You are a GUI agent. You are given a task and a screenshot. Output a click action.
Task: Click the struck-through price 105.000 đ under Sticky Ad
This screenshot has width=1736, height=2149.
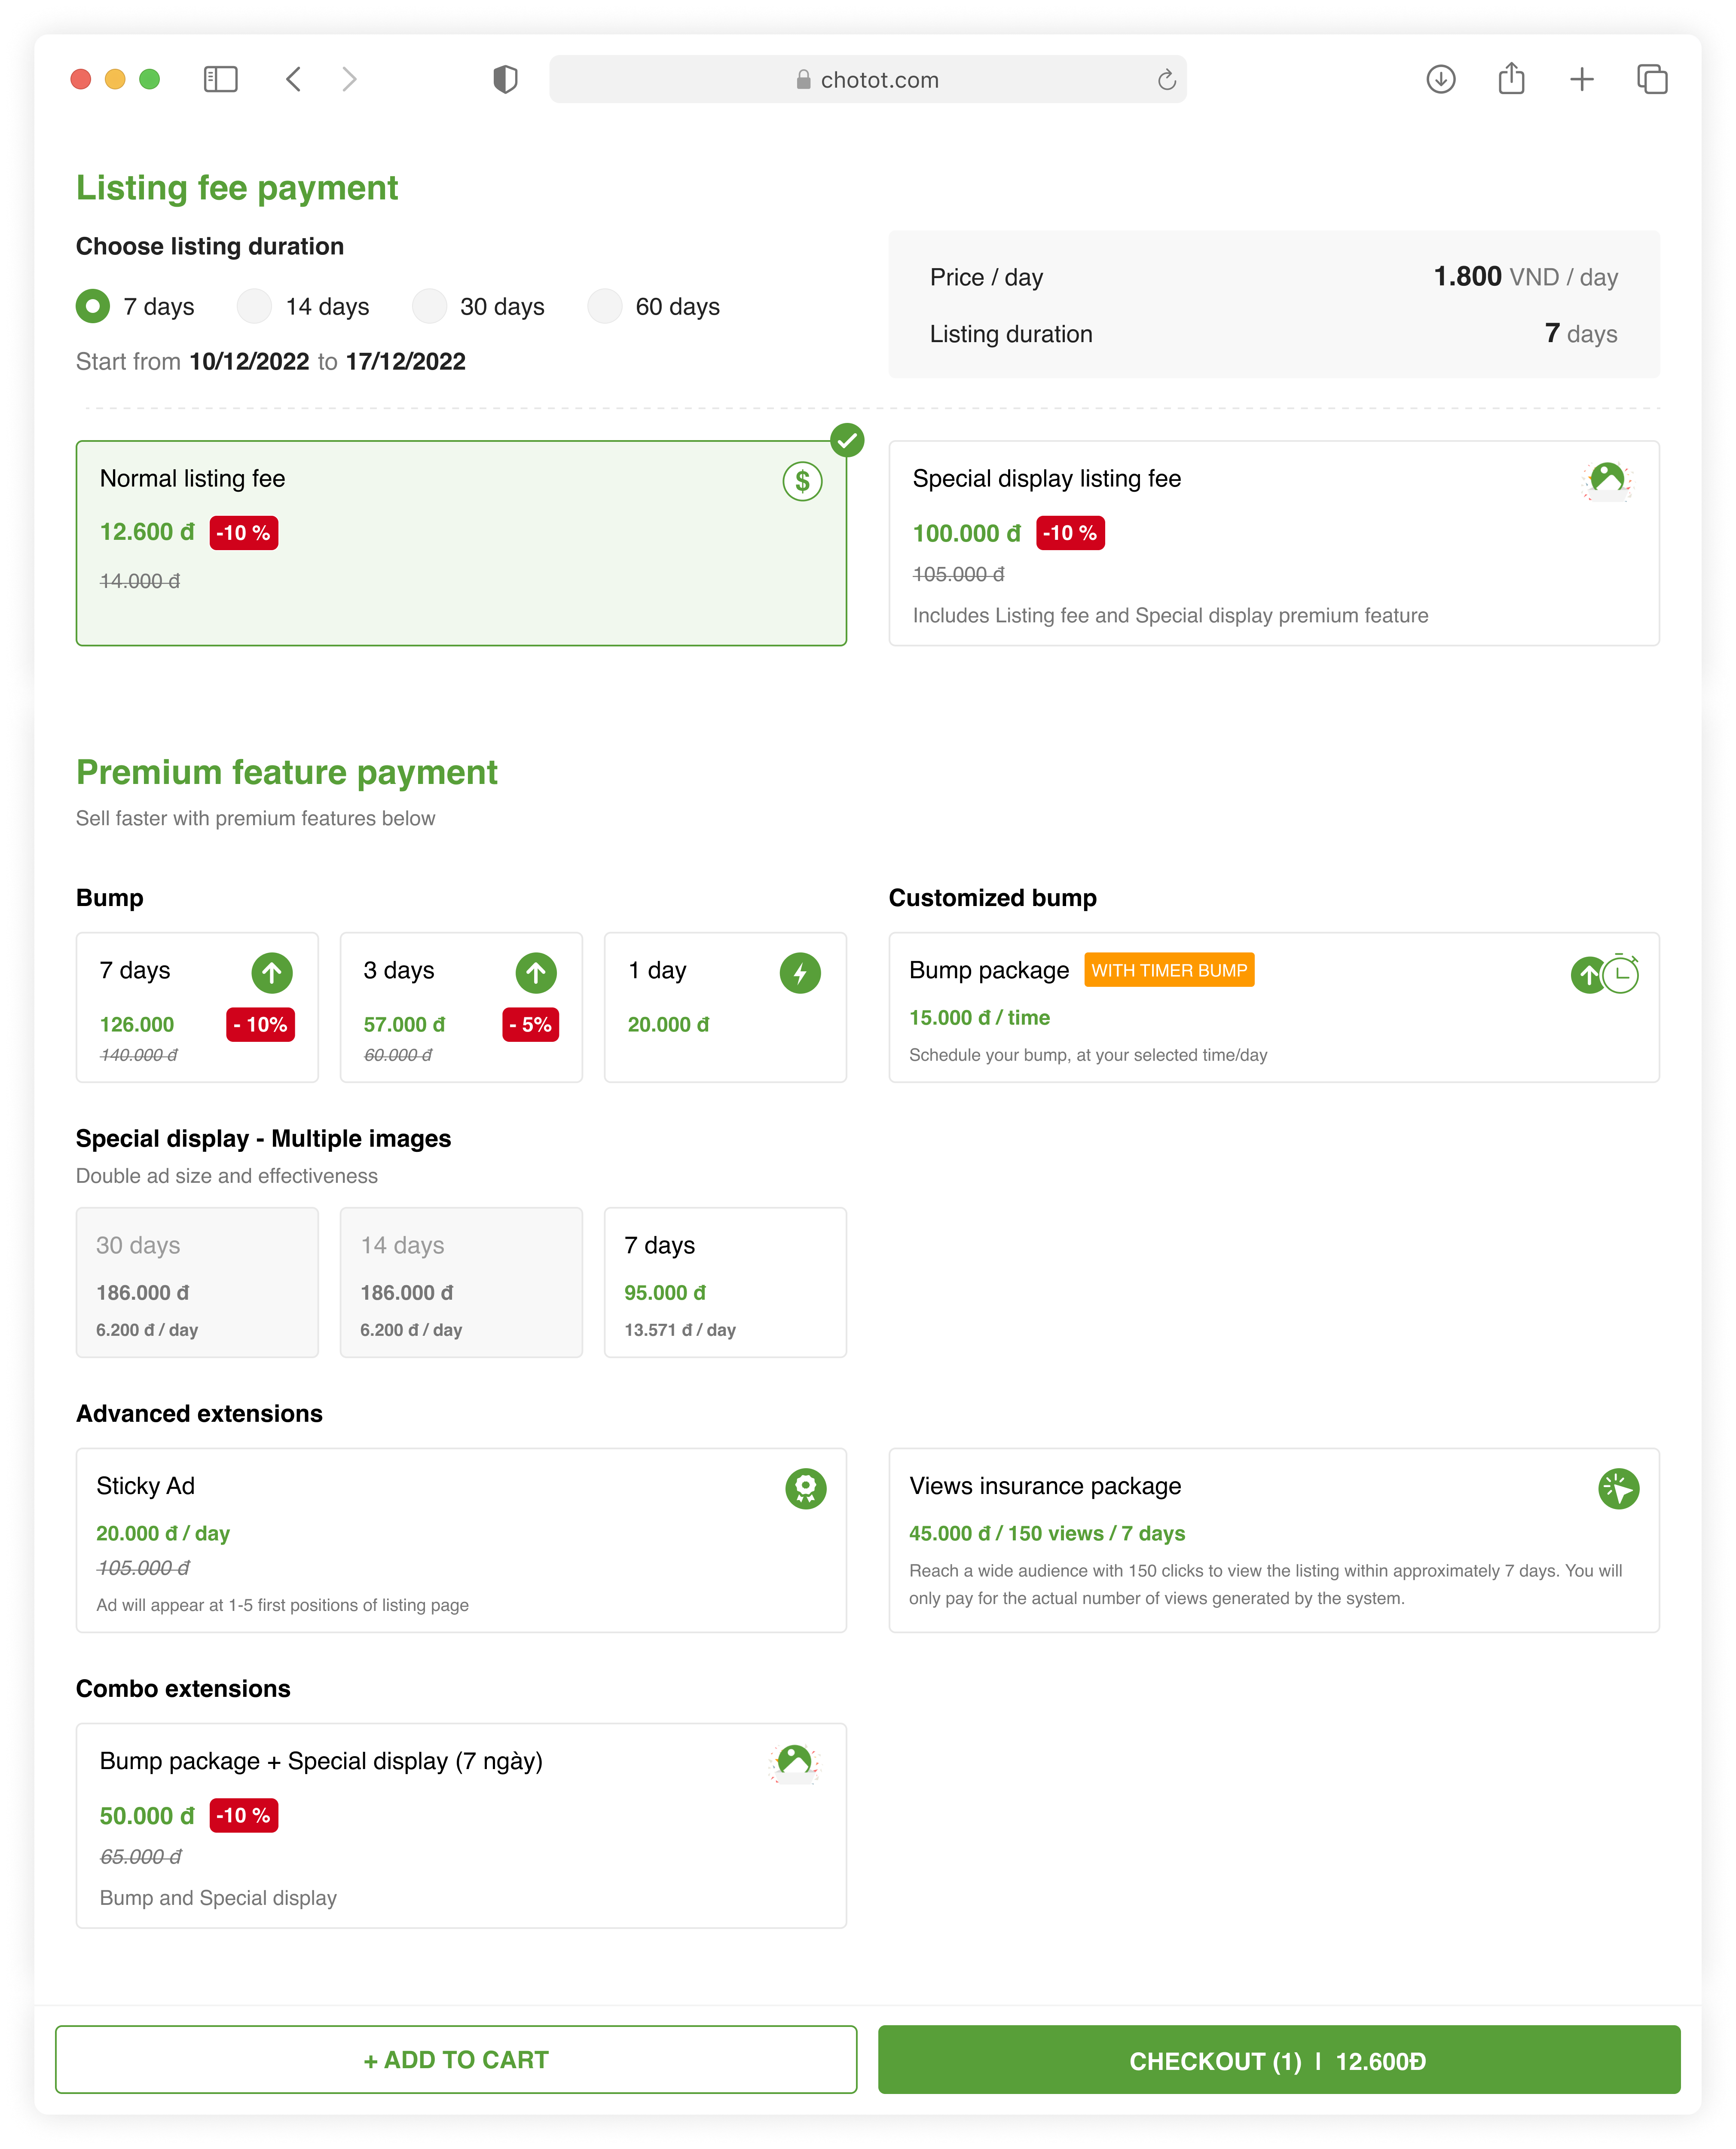[143, 1568]
